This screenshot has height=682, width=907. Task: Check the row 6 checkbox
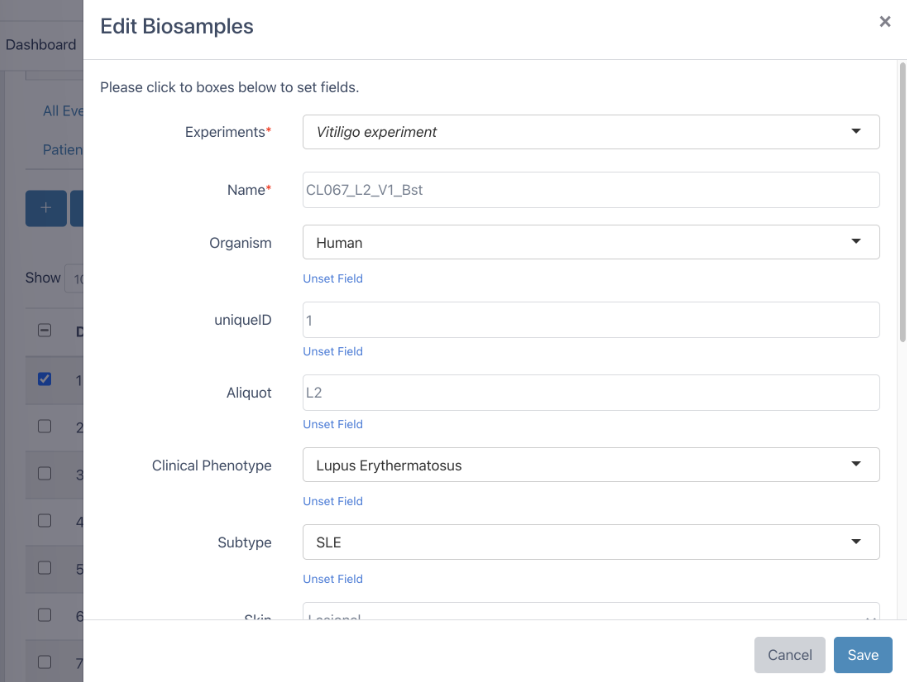(x=45, y=615)
